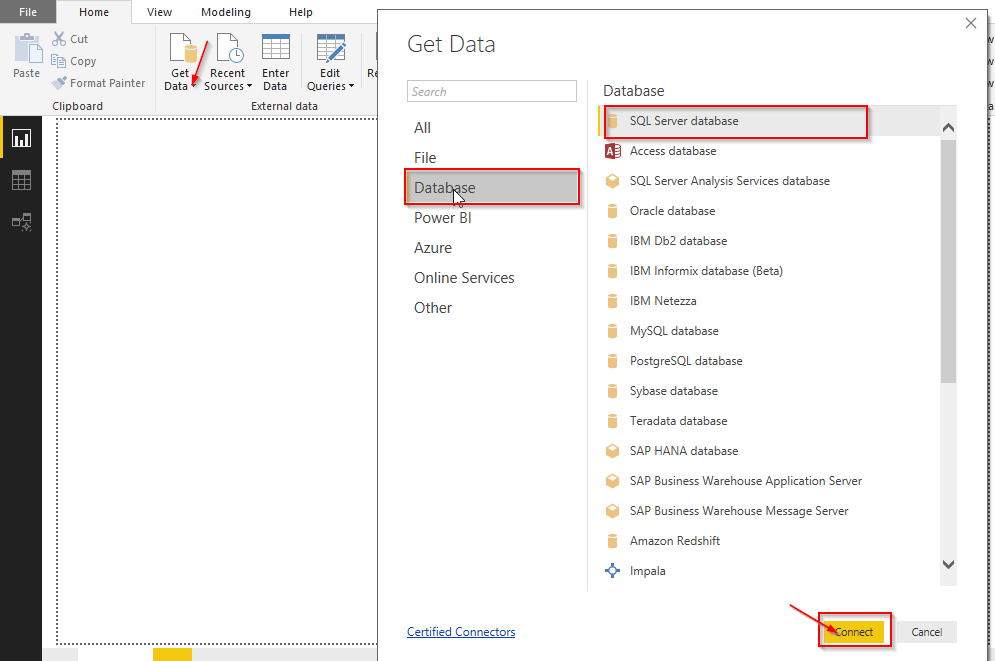Click the SAP HANA cube icon
The width and height of the screenshot is (995, 661).
click(612, 451)
